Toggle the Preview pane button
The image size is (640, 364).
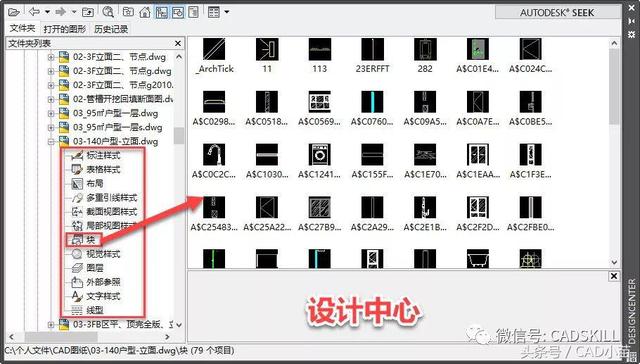coord(178,12)
